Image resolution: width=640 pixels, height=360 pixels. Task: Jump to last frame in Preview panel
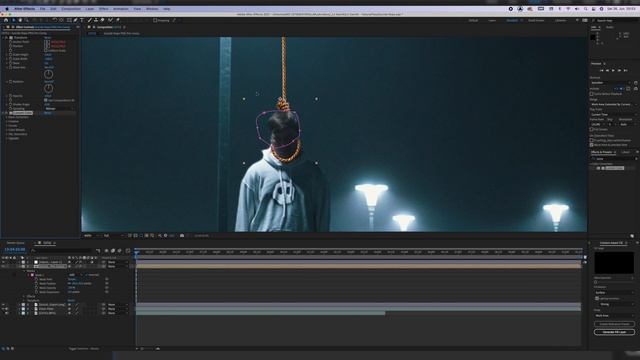click(x=625, y=71)
